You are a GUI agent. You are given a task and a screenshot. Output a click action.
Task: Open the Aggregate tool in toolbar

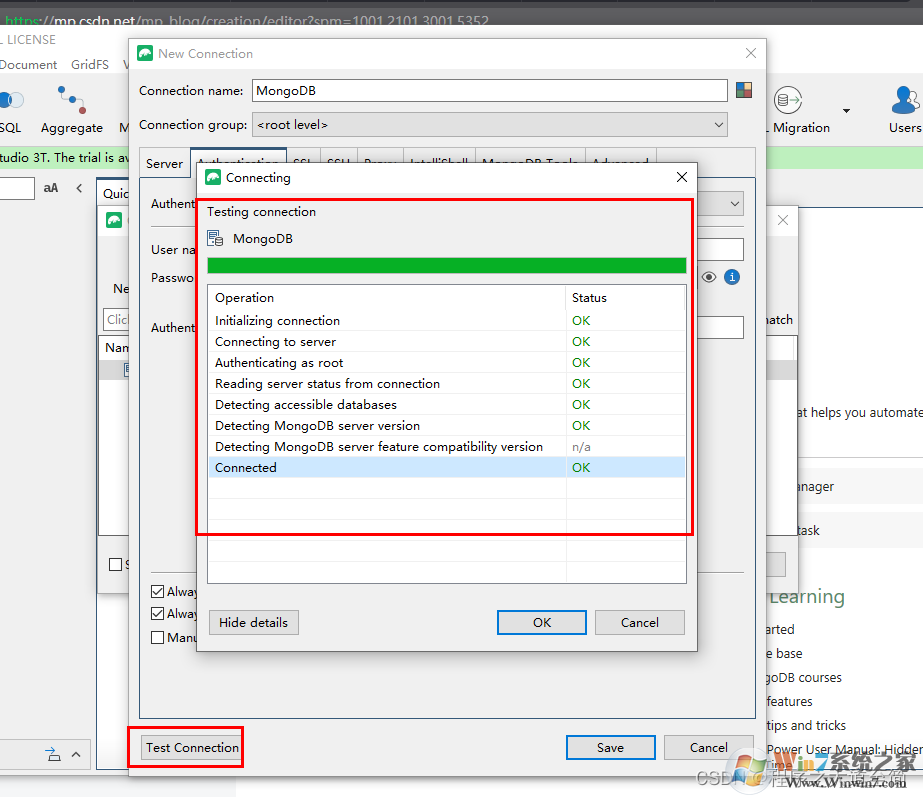(x=72, y=110)
